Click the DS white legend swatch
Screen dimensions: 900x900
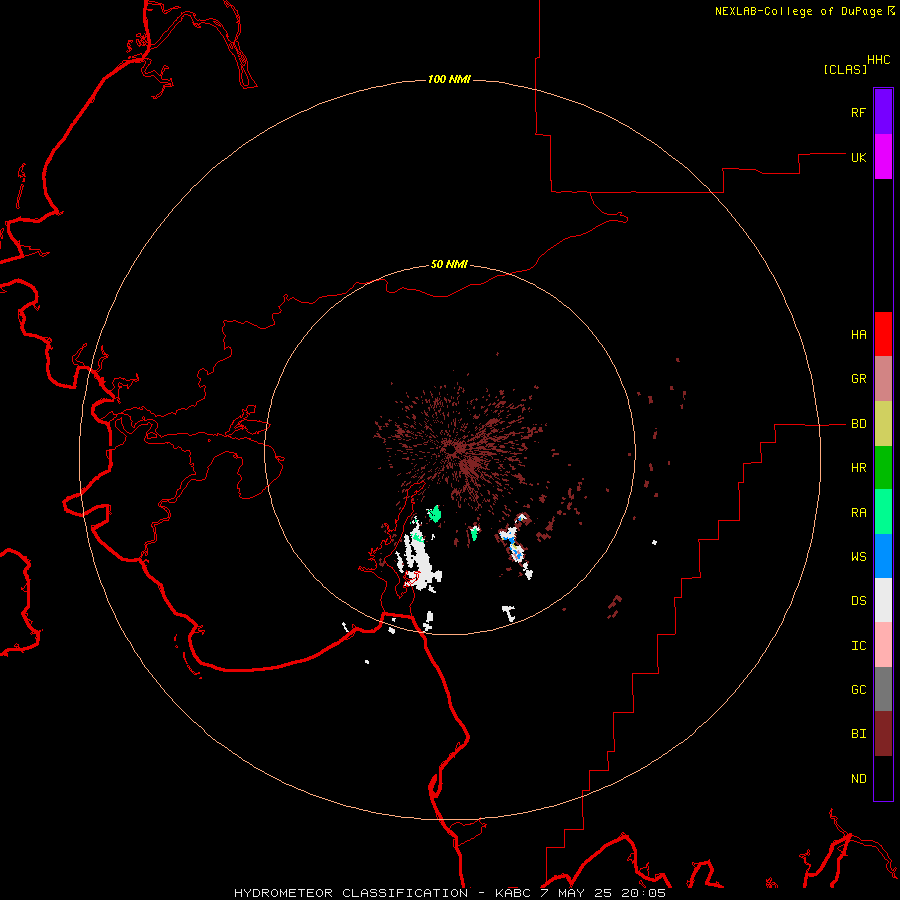tap(883, 600)
